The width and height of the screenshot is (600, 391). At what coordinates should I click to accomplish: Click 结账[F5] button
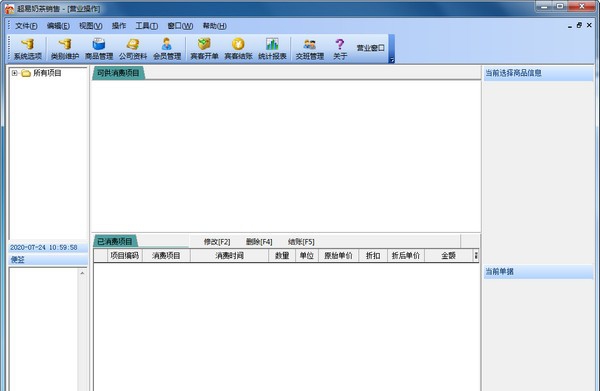tap(301, 242)
